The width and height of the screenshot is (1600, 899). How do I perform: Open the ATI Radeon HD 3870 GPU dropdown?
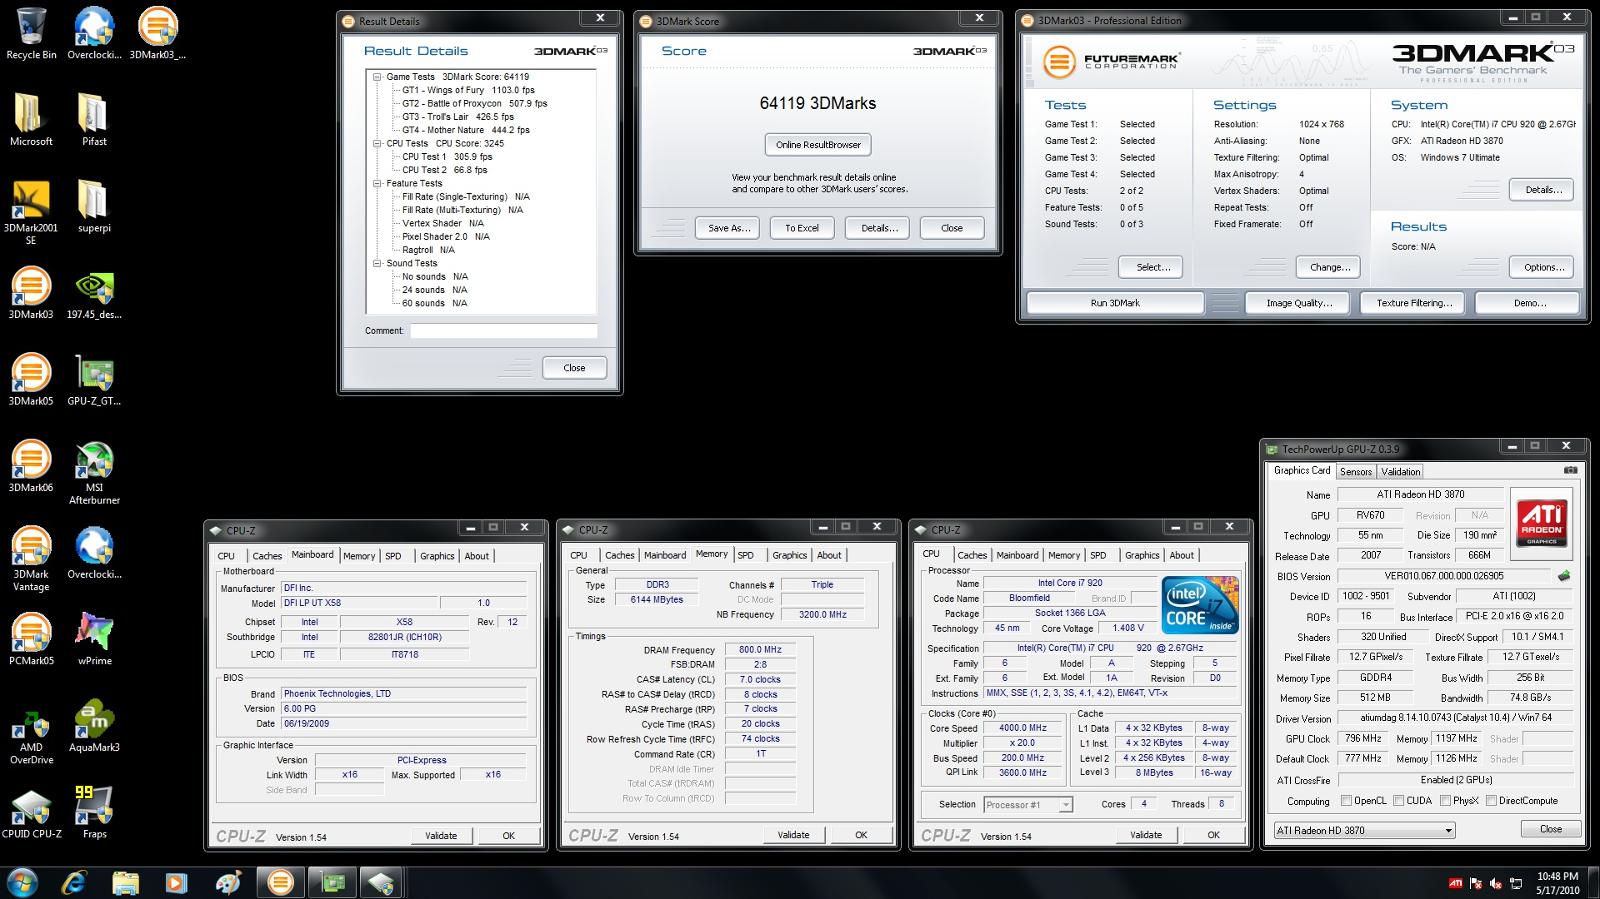[1364, 830]
